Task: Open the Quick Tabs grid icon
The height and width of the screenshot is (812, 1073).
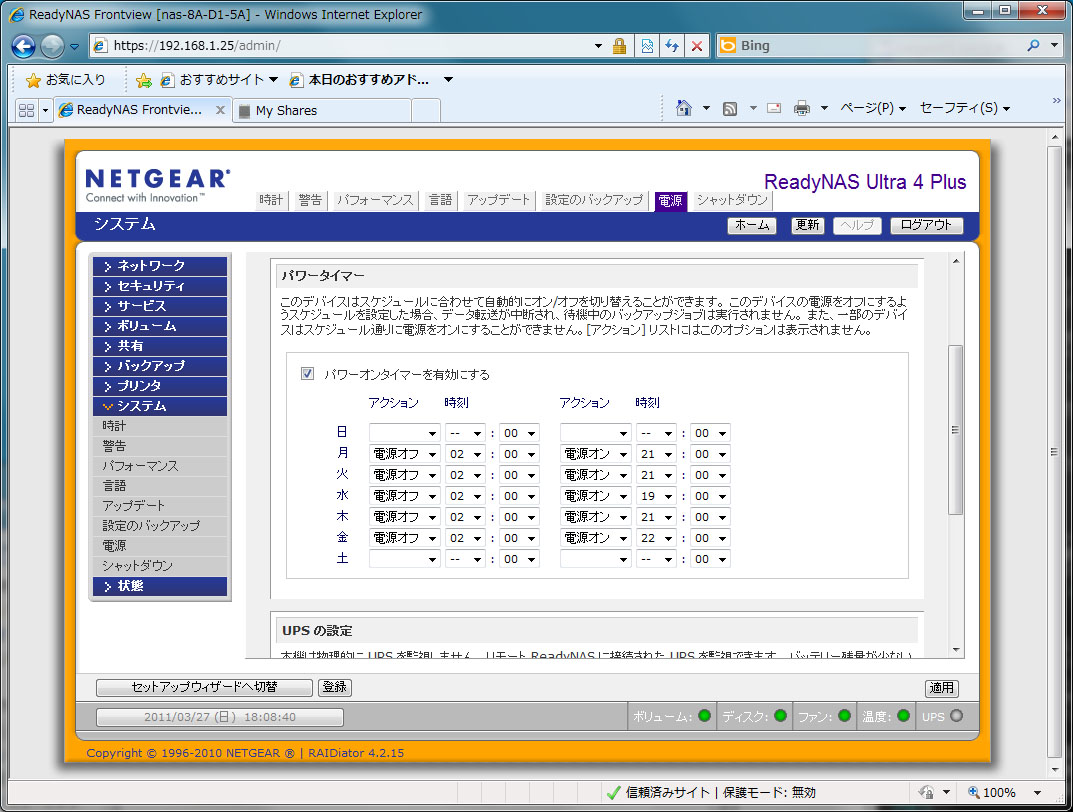Action: point(27,110)
